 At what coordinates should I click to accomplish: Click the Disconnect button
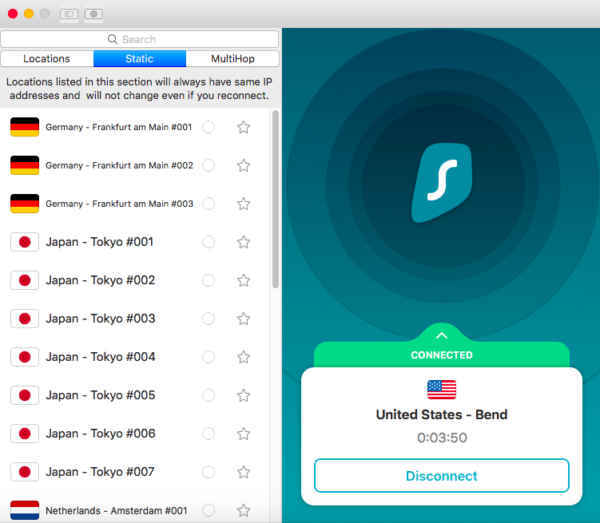(x=442, y=476)
